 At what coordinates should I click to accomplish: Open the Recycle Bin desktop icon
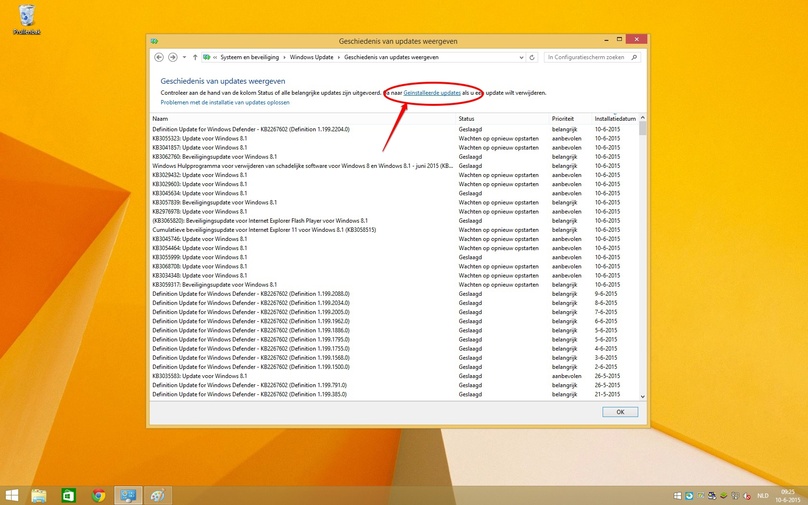[x=27, y=20]
